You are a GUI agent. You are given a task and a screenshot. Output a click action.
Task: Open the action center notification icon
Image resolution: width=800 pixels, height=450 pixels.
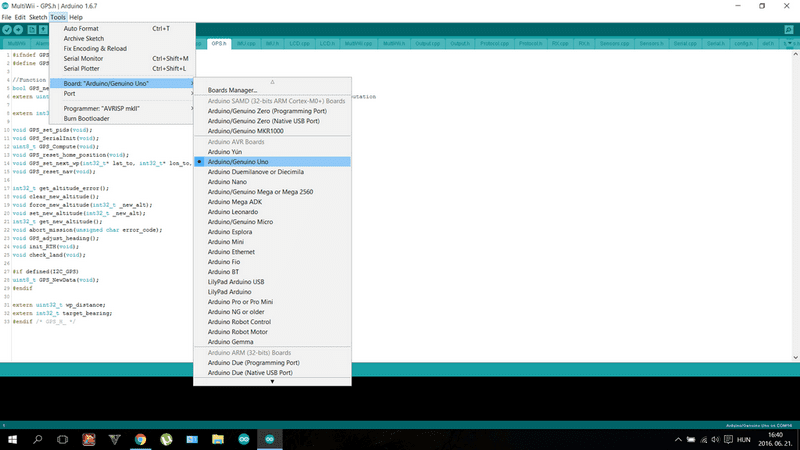[728, 440]
